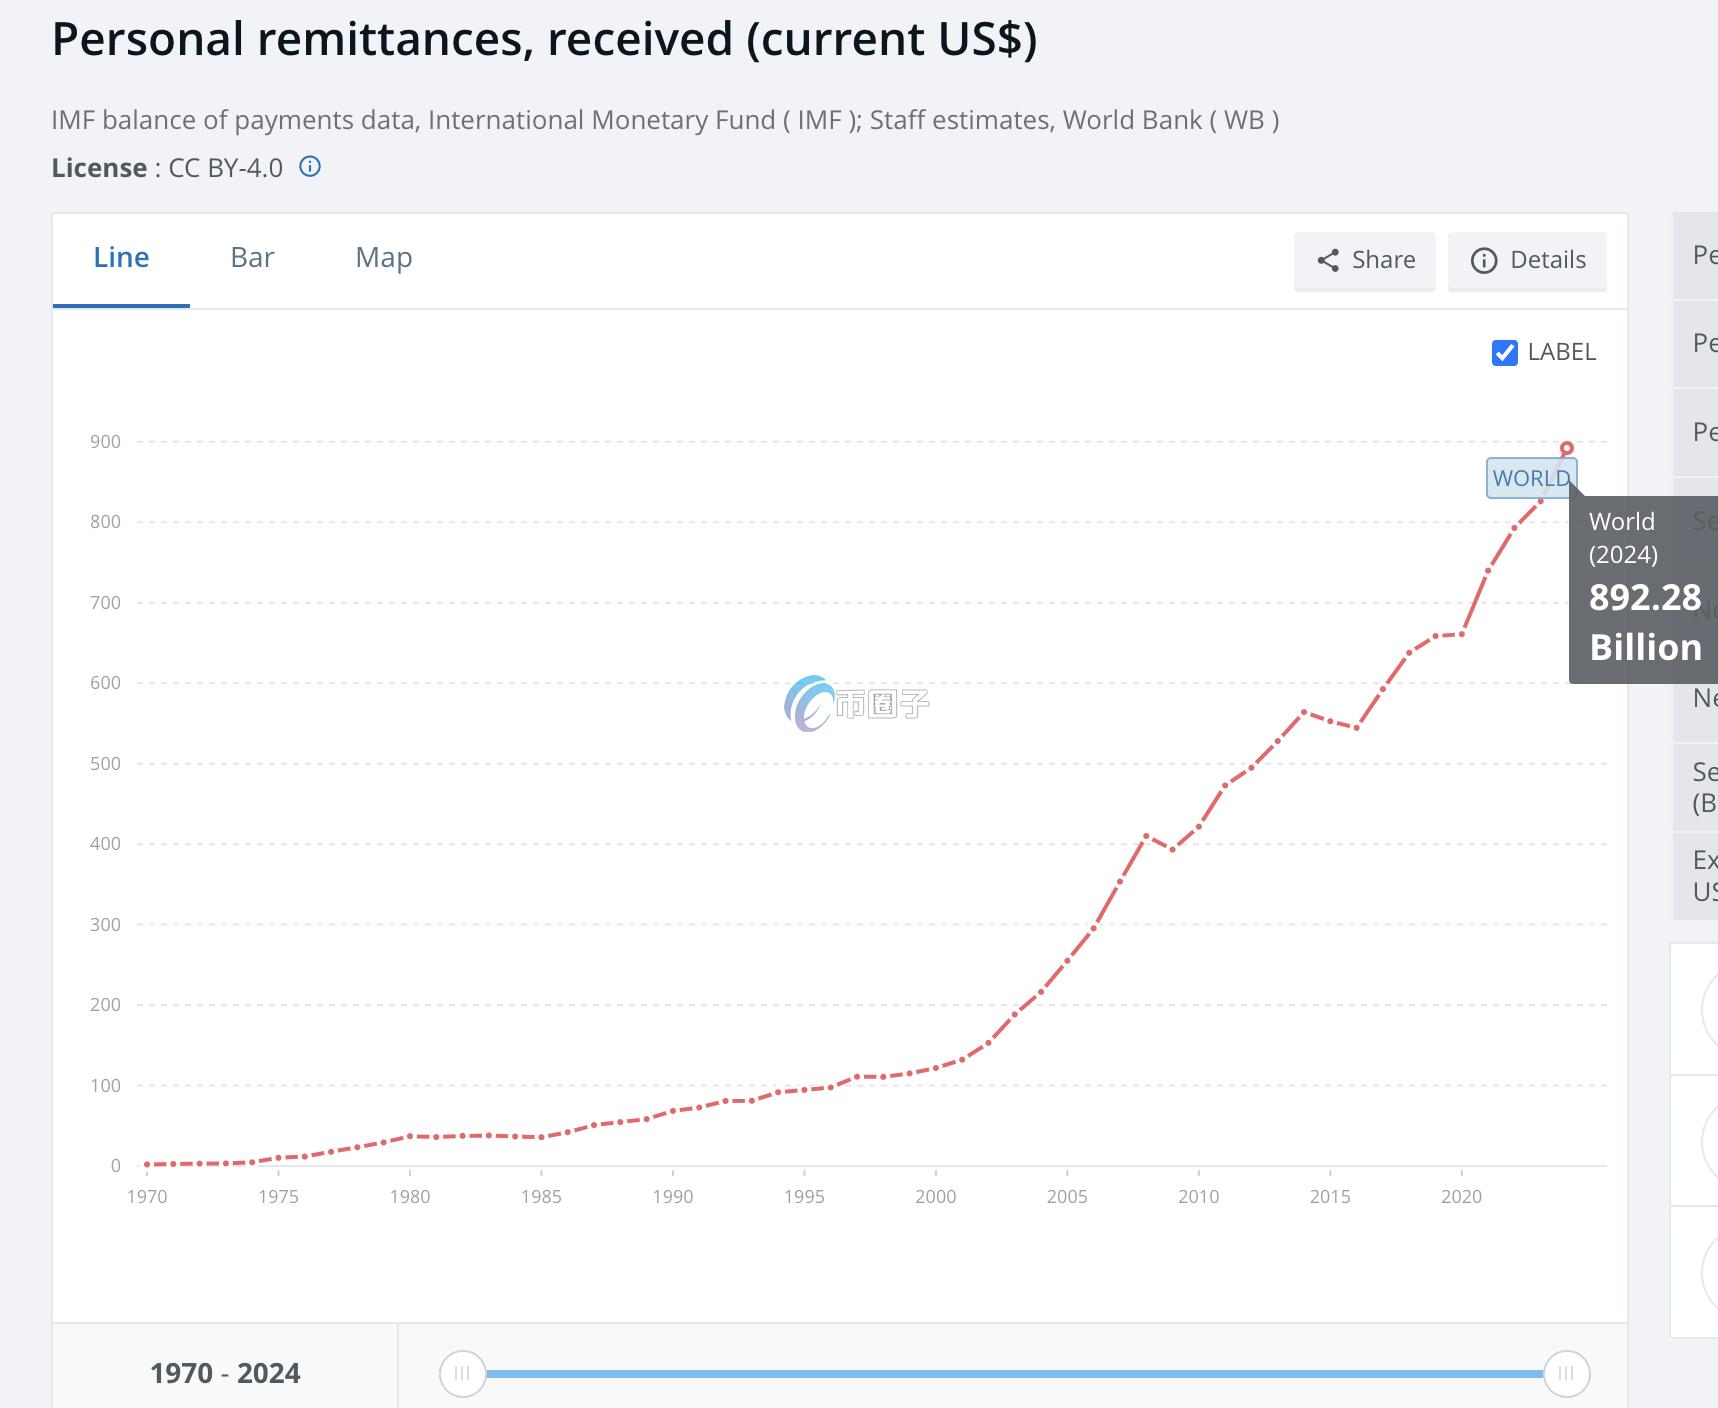
Task: Click the watermark logo in the chart center
Action: tap(810, 704)
